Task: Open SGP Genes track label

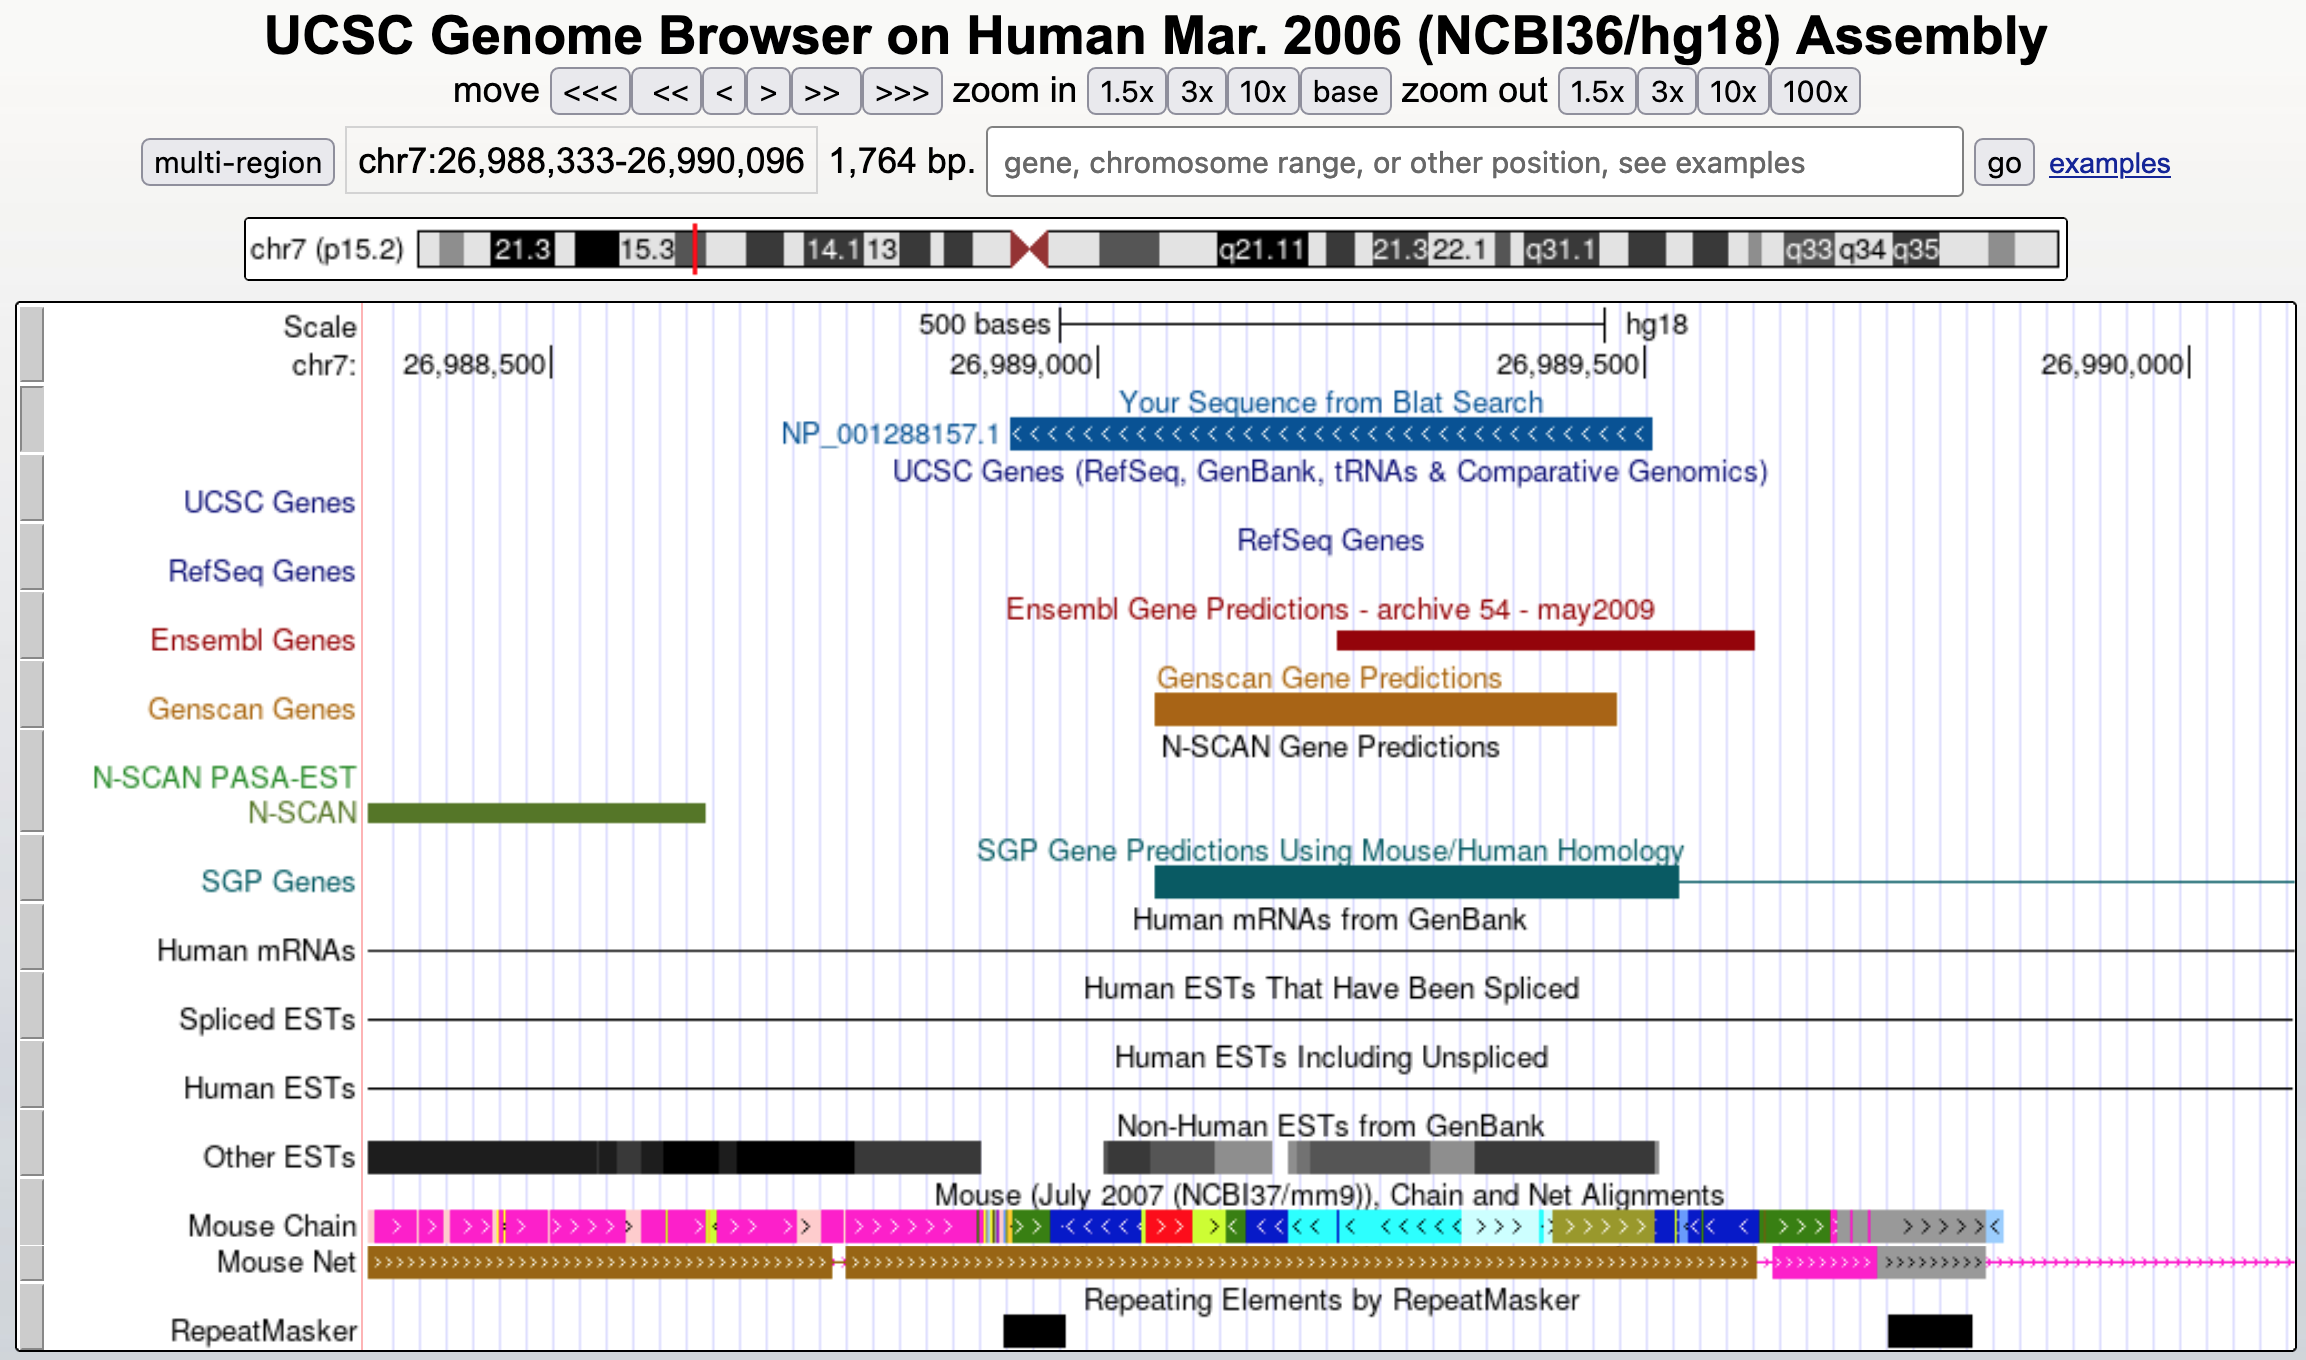Action: [278, 881]
